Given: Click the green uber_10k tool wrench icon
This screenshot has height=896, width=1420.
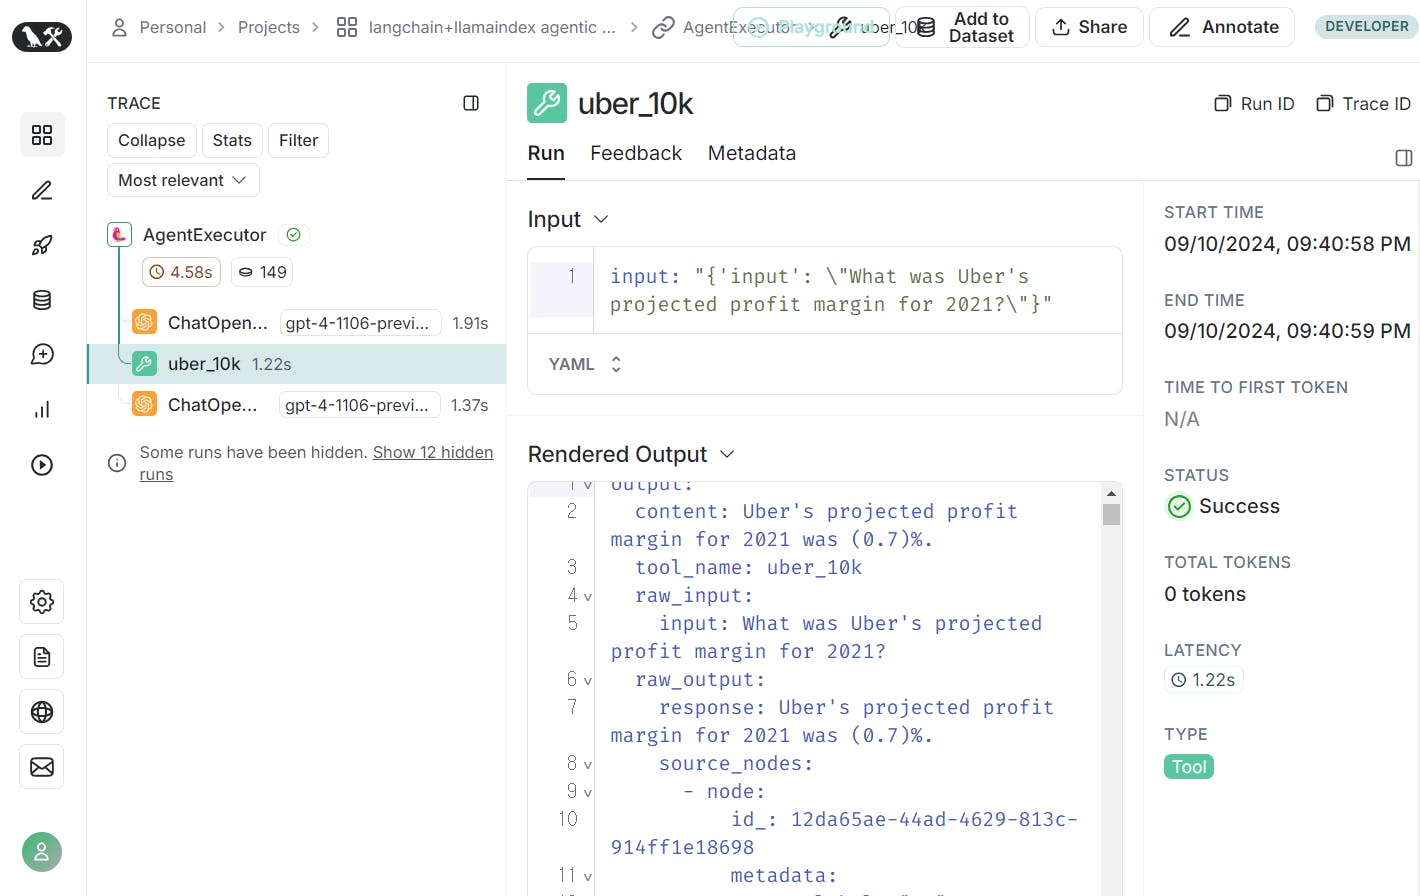Looking at the screenshot, I should pos(547,103).
